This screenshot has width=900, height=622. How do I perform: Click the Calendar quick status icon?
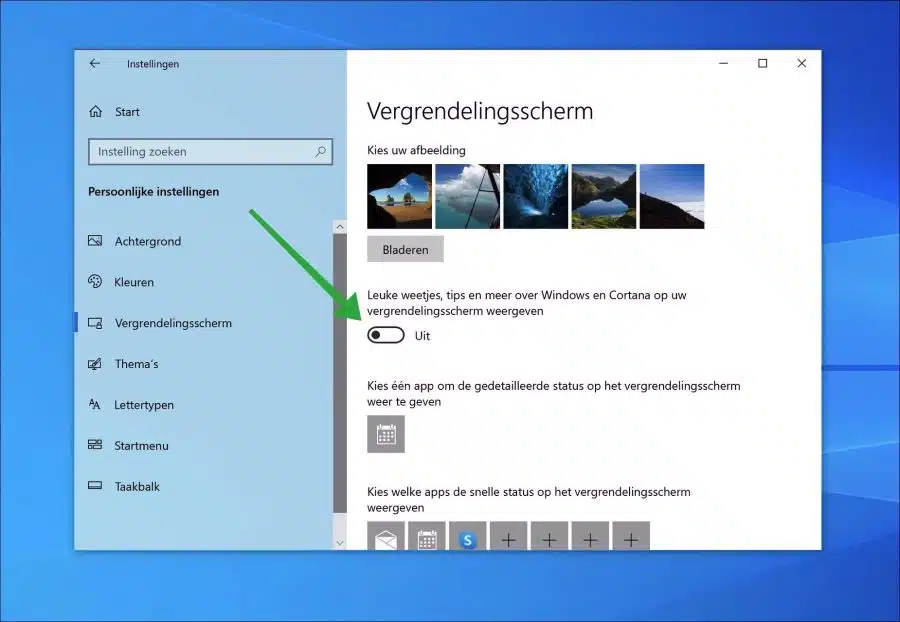(x=426, y=536)
